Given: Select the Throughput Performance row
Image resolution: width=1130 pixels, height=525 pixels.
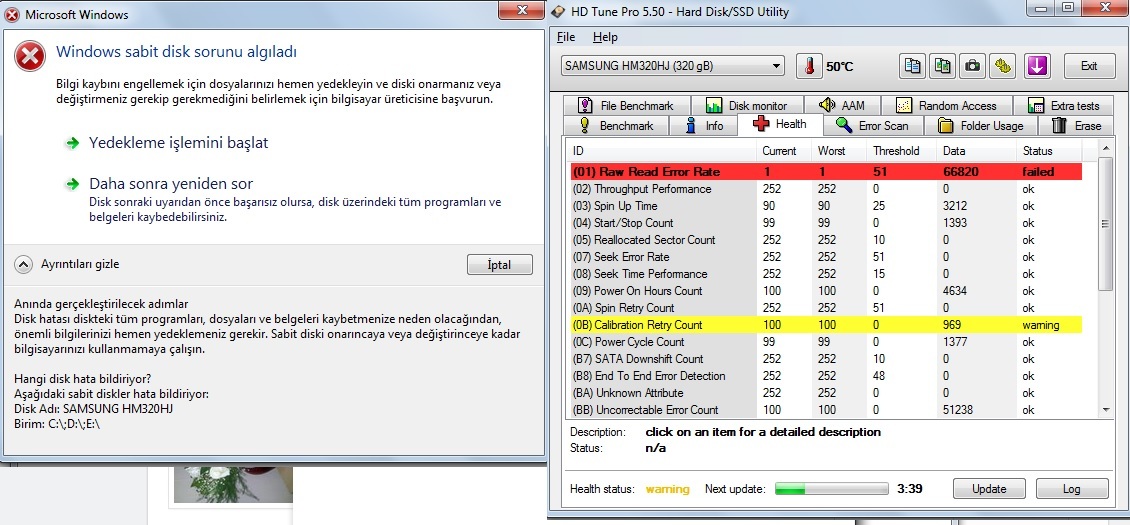Looking at the screenshot, I should (x=826, y=189).
